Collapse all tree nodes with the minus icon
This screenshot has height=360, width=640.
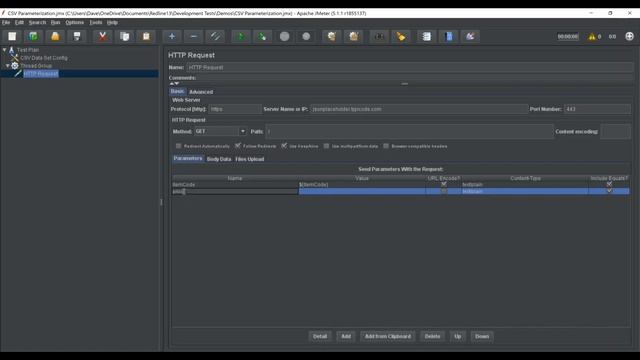click(193, 36)
